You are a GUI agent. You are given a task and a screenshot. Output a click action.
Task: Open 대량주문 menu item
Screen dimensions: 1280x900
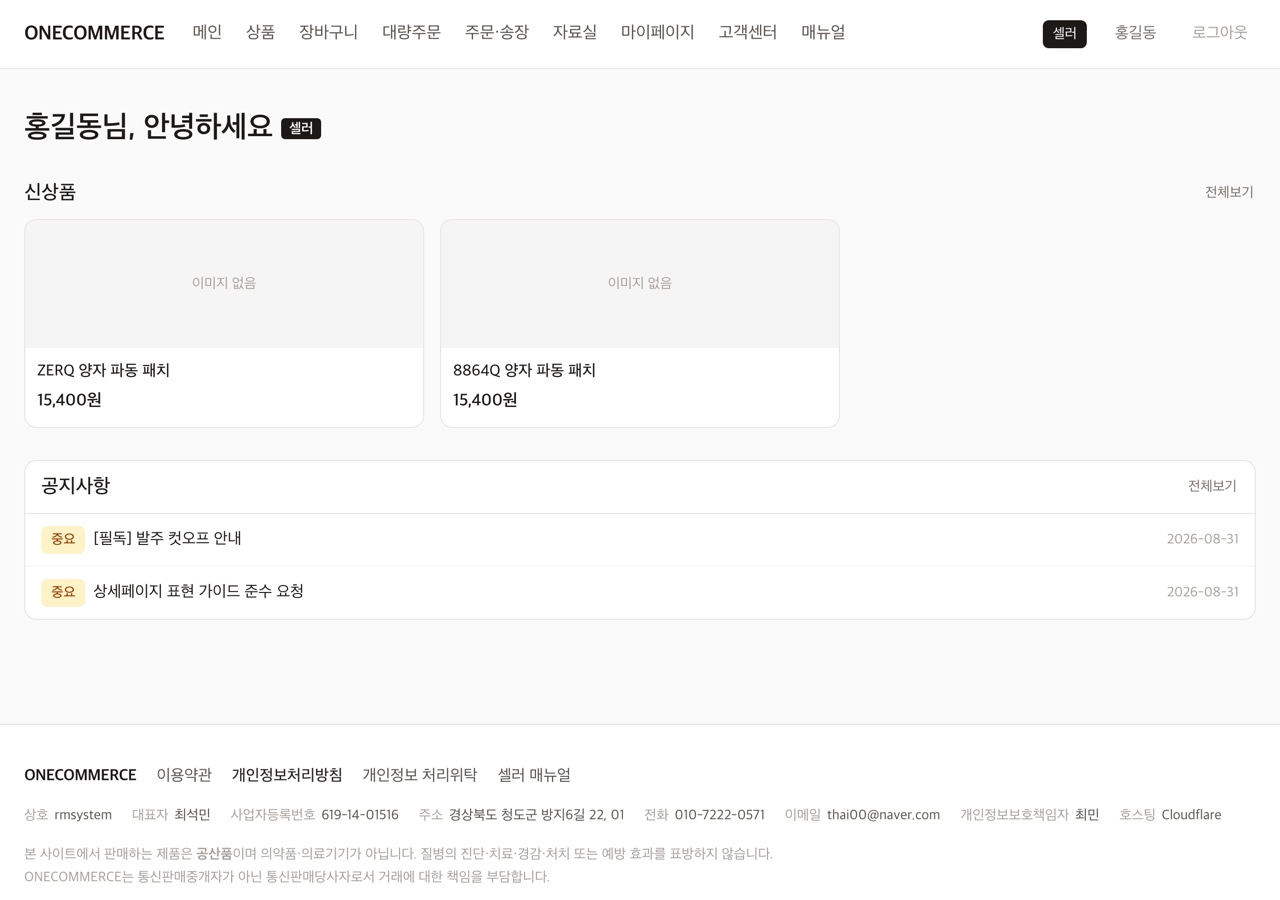(x=411, y=32)
